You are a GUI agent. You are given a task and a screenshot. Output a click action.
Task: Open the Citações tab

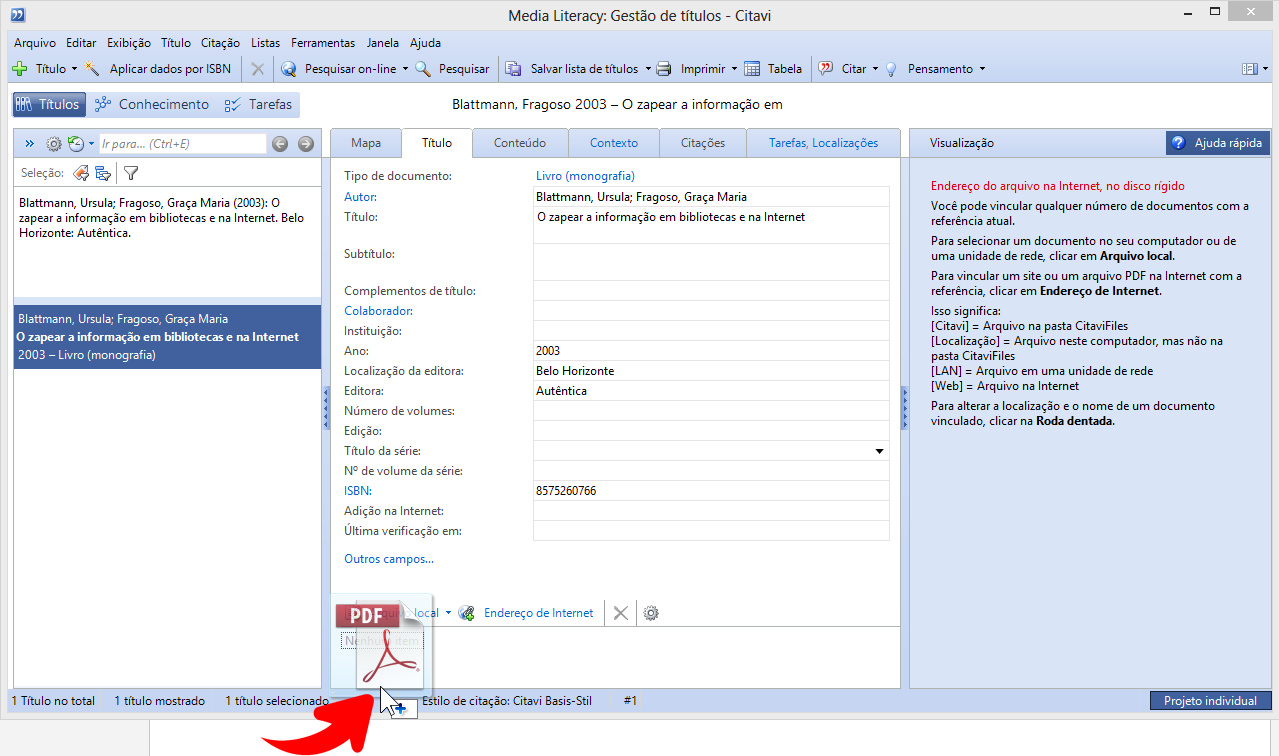pos(703,143)
